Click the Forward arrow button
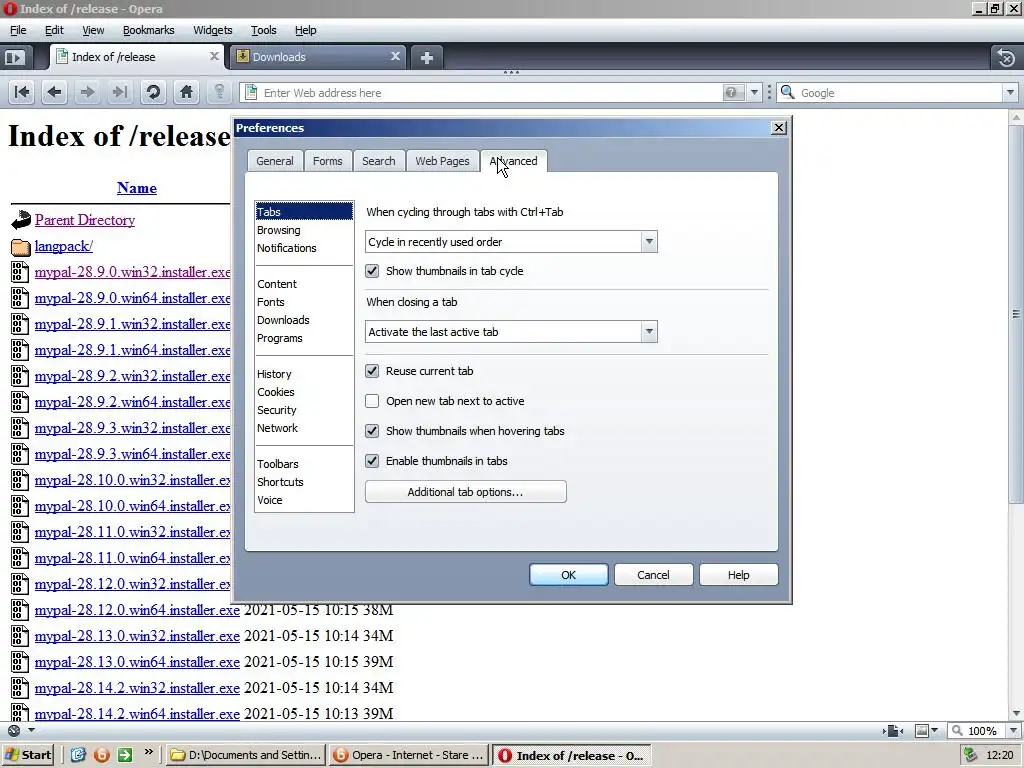 point(87,92)
